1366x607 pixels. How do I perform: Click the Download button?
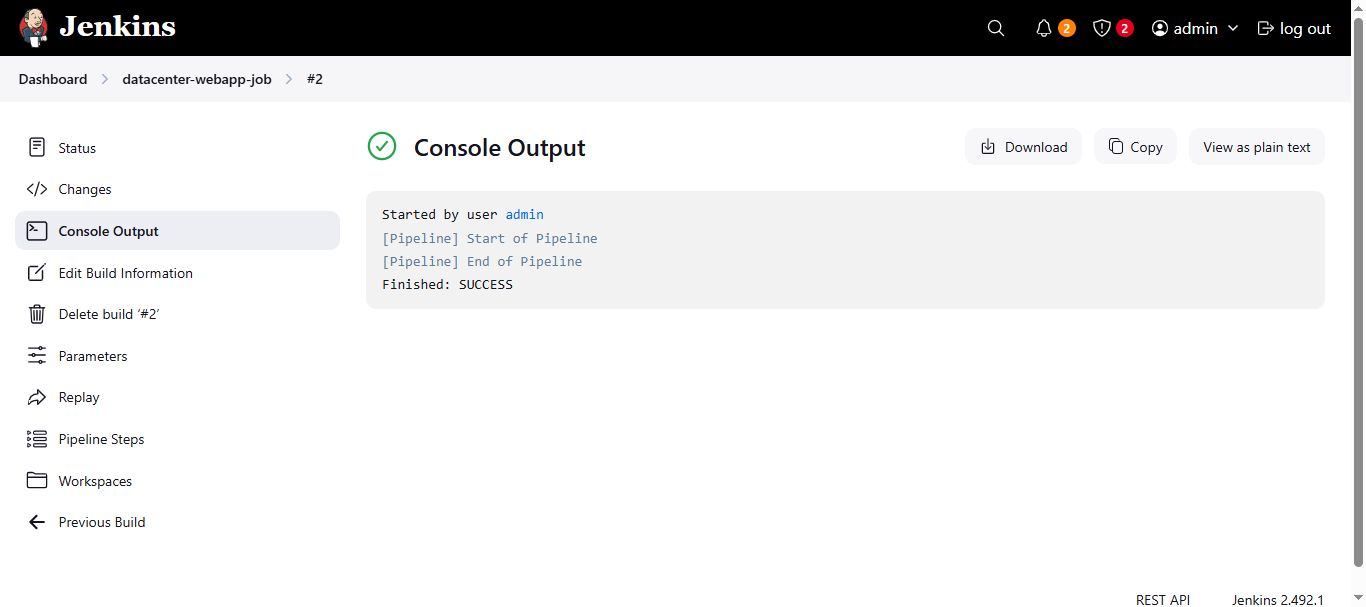[x=1023, y=147]
